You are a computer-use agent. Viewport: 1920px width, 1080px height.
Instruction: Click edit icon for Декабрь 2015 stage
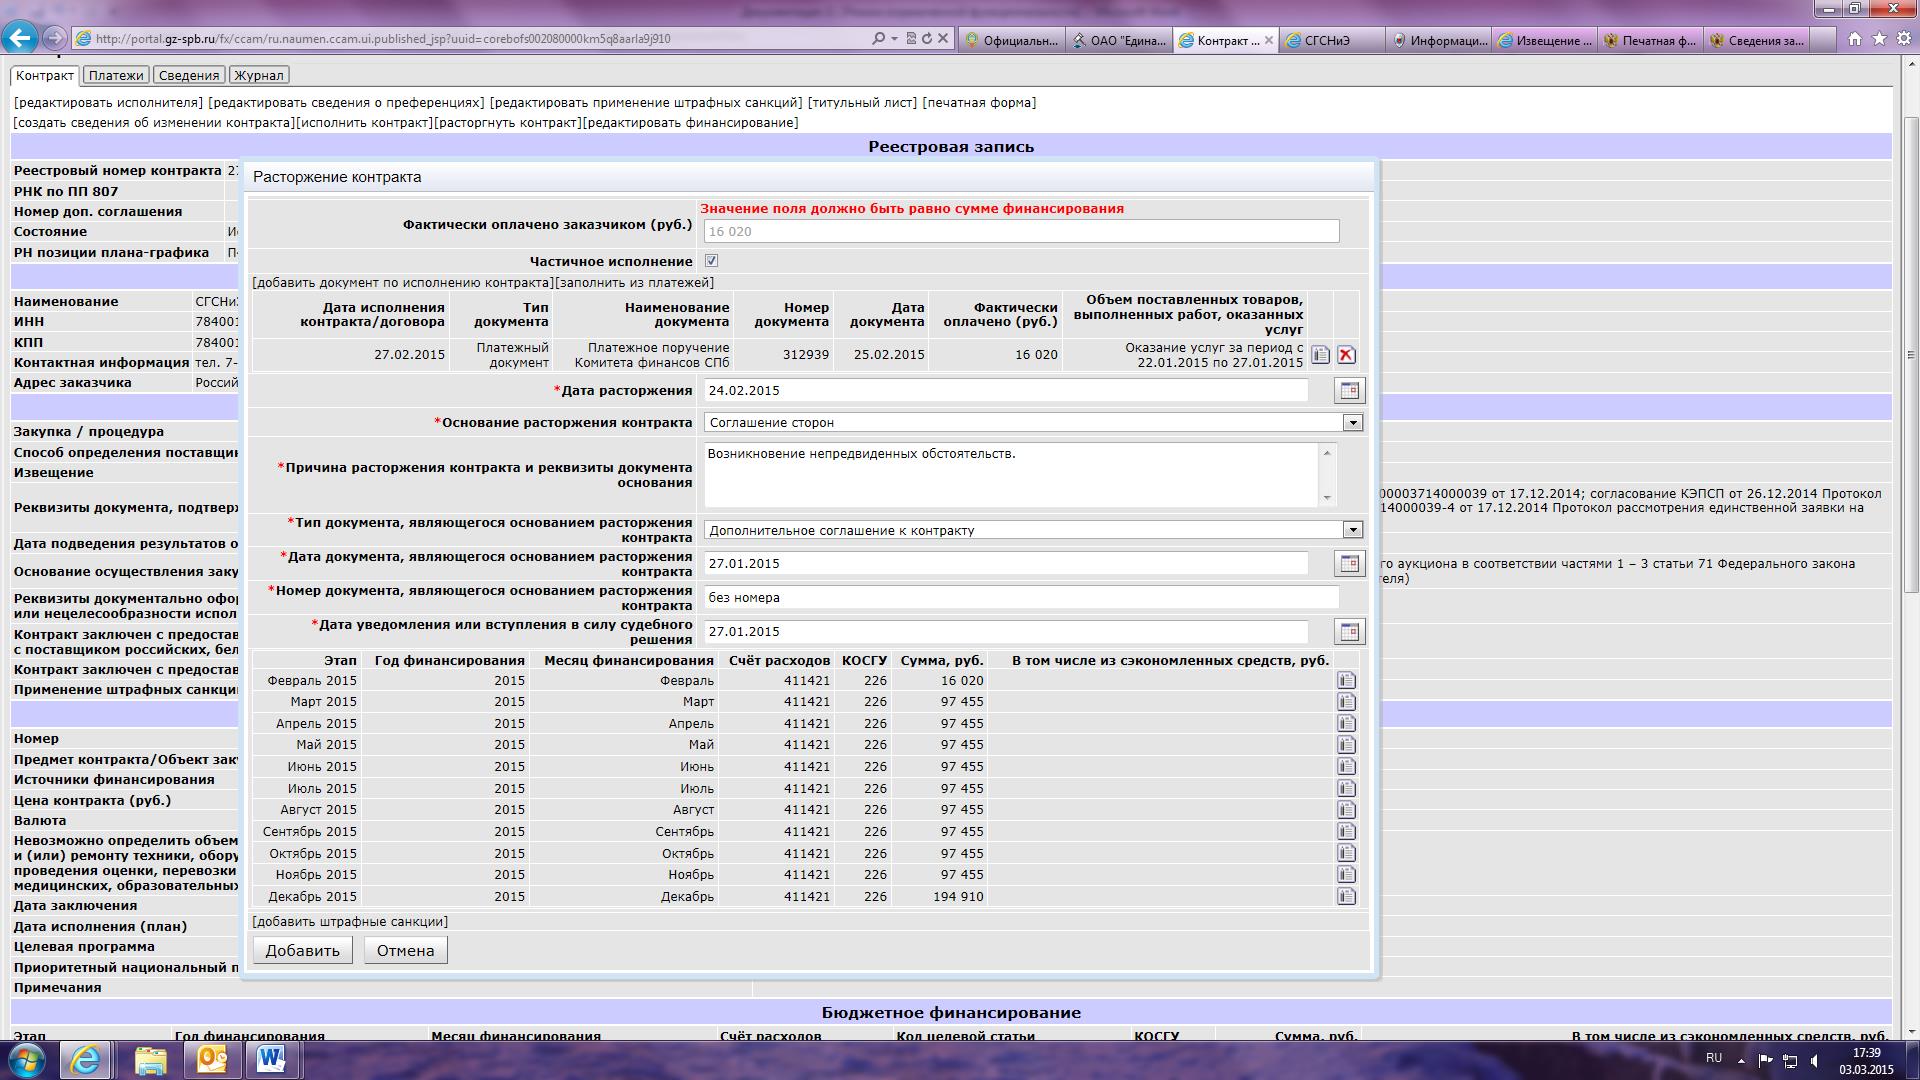click(1346, 897)
